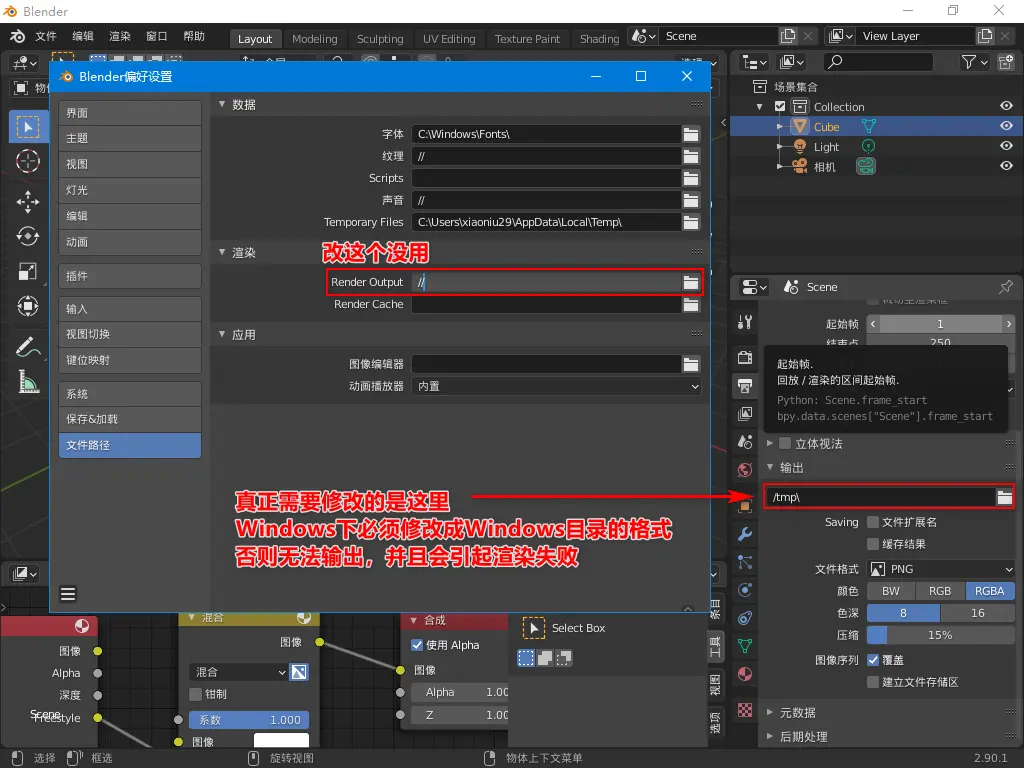The width and height of the screenshot is (1024, 768).
Task: Expand the 后期处理 panel
Action: 770,737
